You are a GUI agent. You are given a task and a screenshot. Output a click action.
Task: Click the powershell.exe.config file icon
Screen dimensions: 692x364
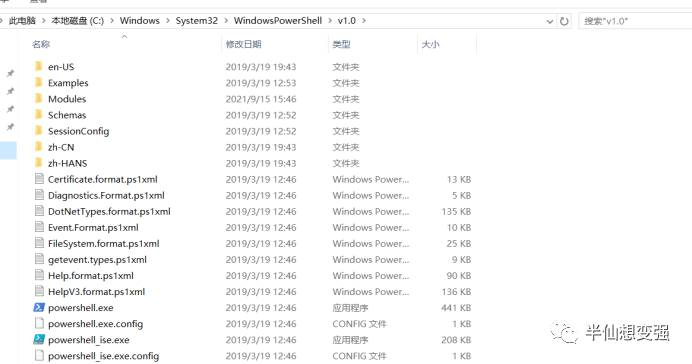pyautogui.click(x=39, y=323)
